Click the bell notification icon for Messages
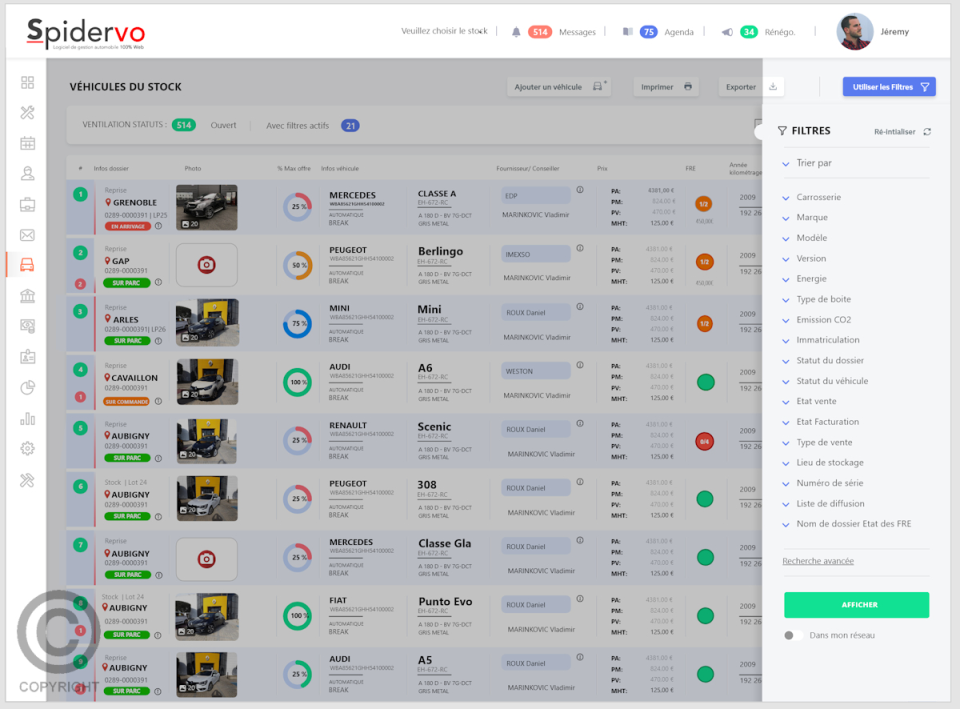The image size is (960, 709). [516, 32]
